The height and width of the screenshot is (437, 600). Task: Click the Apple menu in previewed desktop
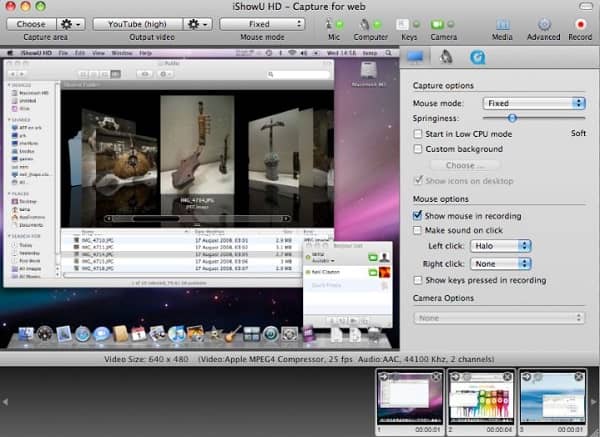[10, 53]
